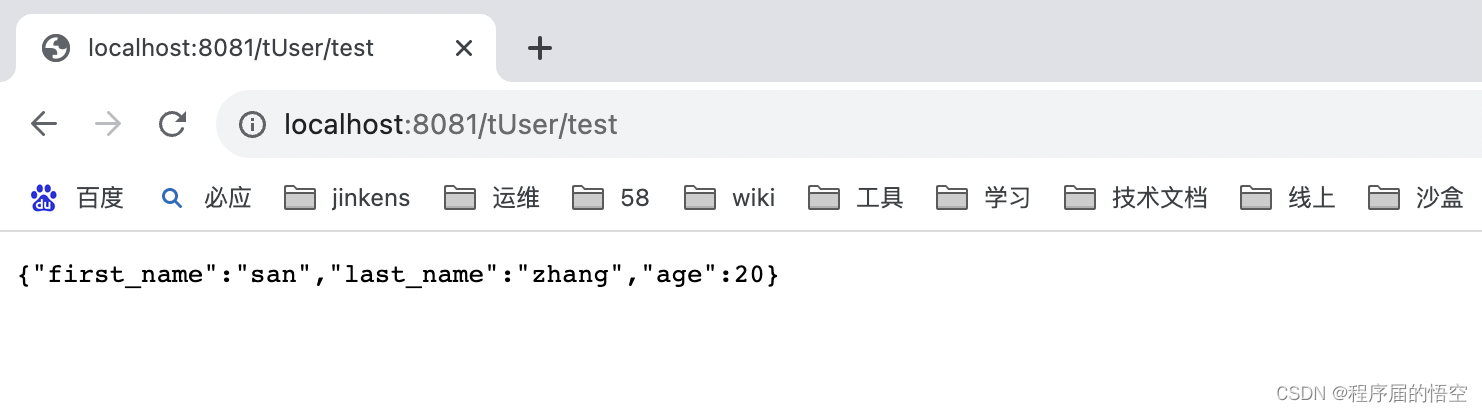Reload the page with refresh icon

pyautogui.click(x=173, y=124)
